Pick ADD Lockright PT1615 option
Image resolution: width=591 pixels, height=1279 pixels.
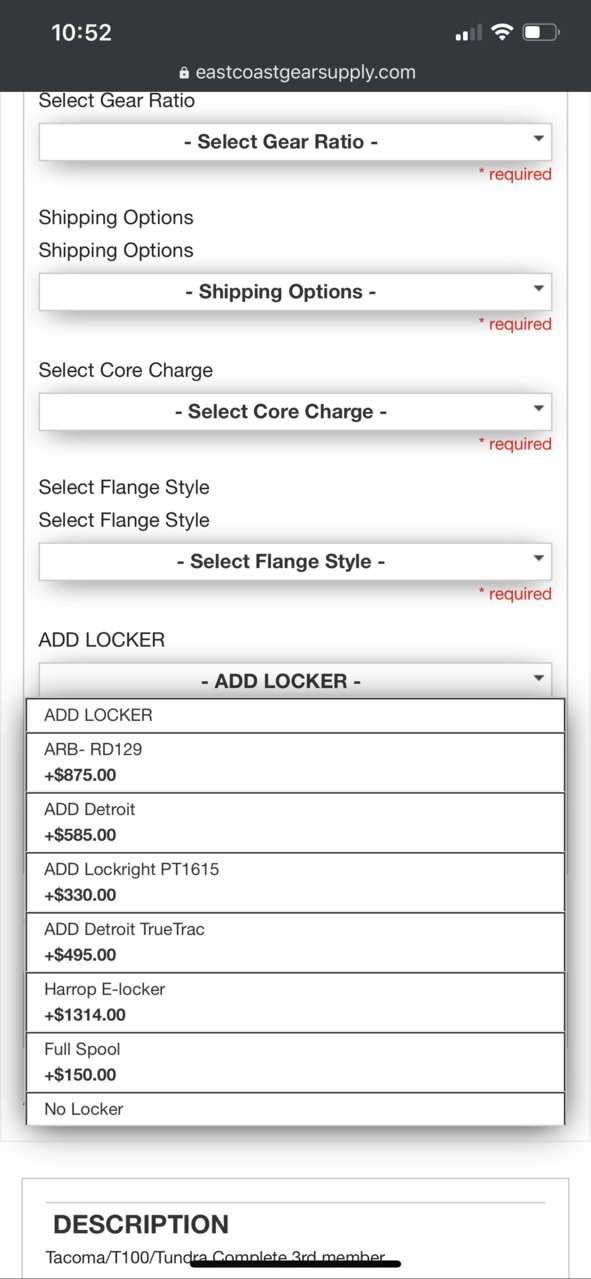[x=295, y=883]
